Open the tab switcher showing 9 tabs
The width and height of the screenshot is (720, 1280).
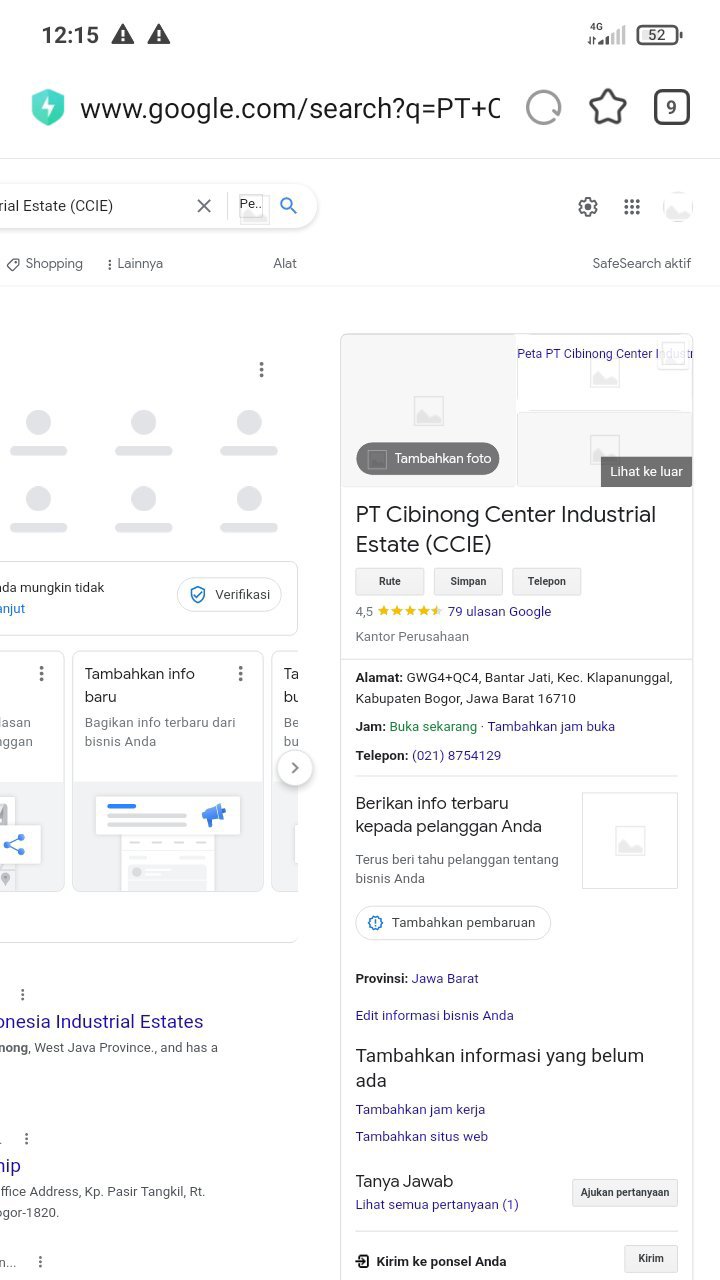671,108
